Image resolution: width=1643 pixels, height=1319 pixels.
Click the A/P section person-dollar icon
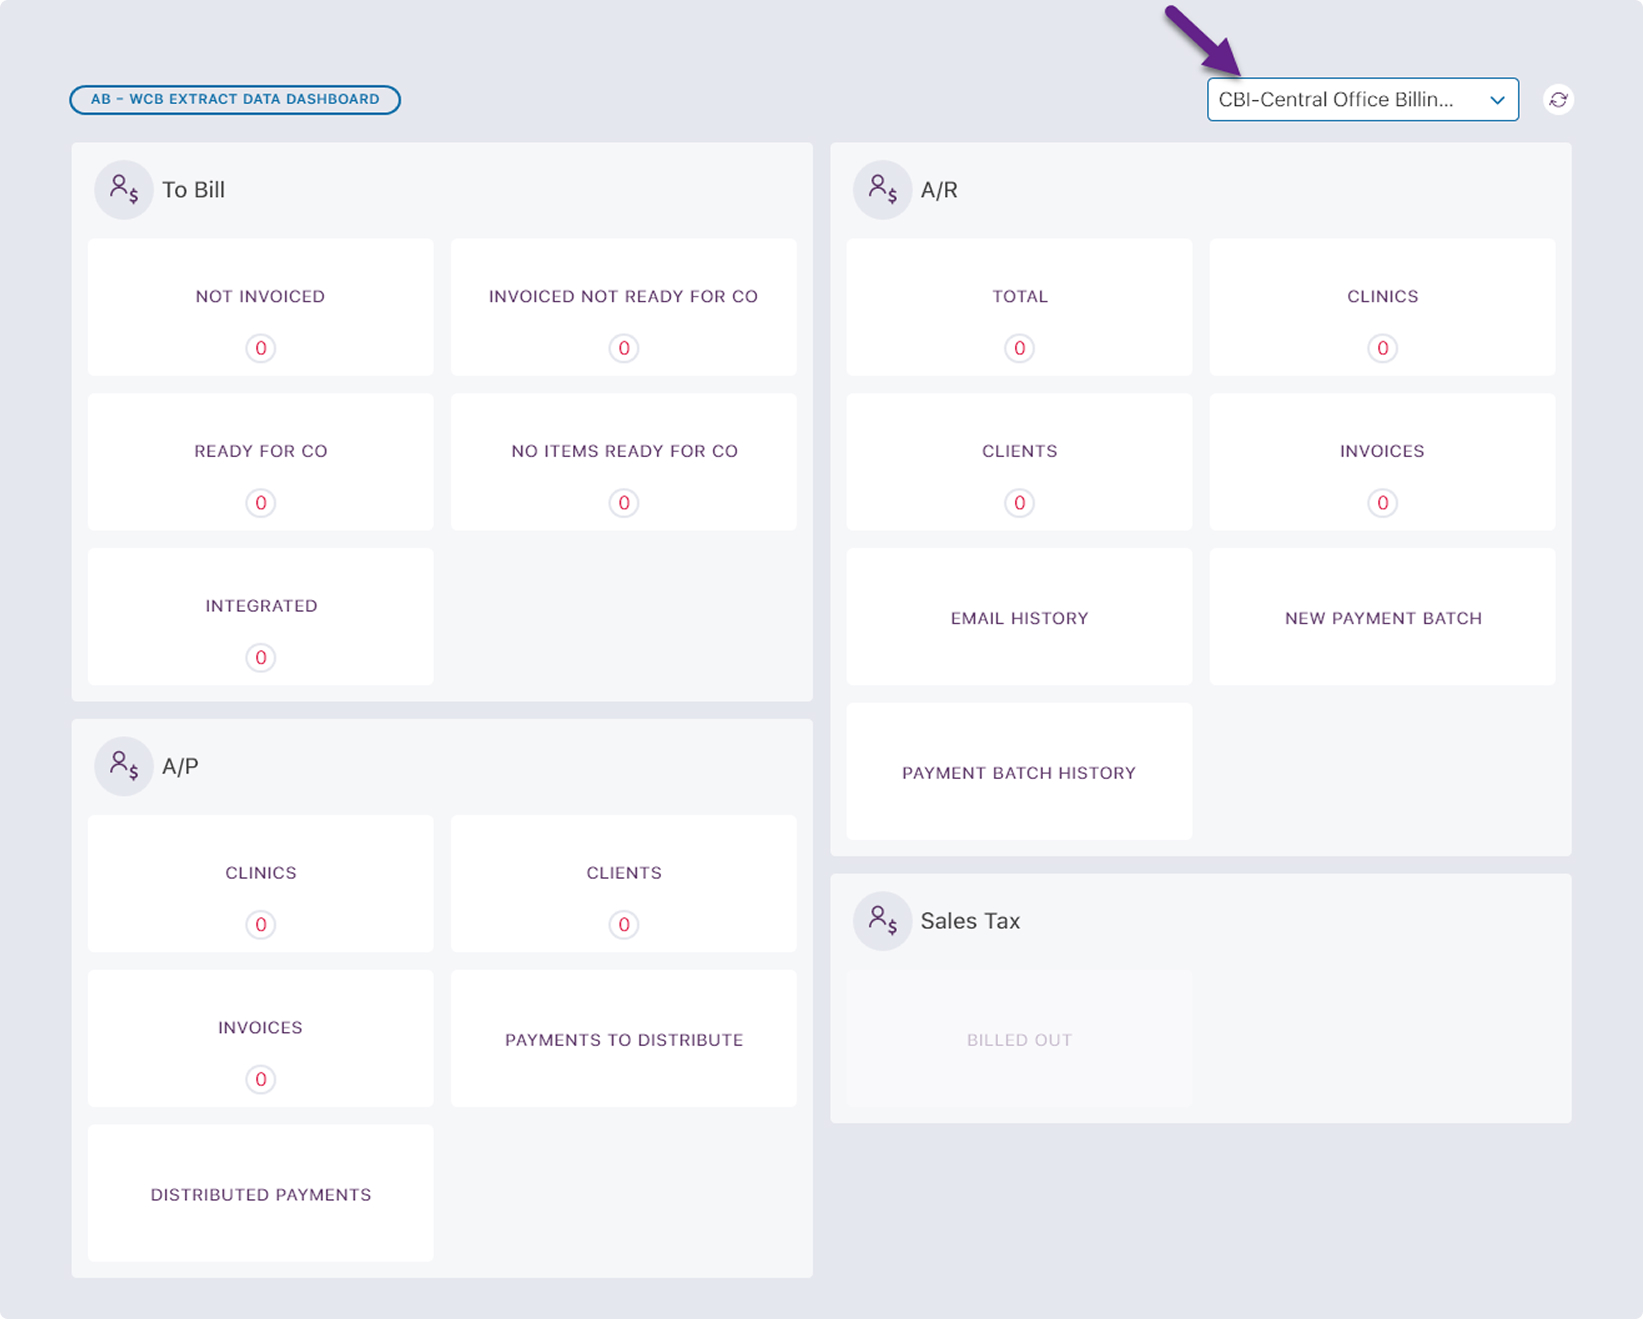pos(124,766)
